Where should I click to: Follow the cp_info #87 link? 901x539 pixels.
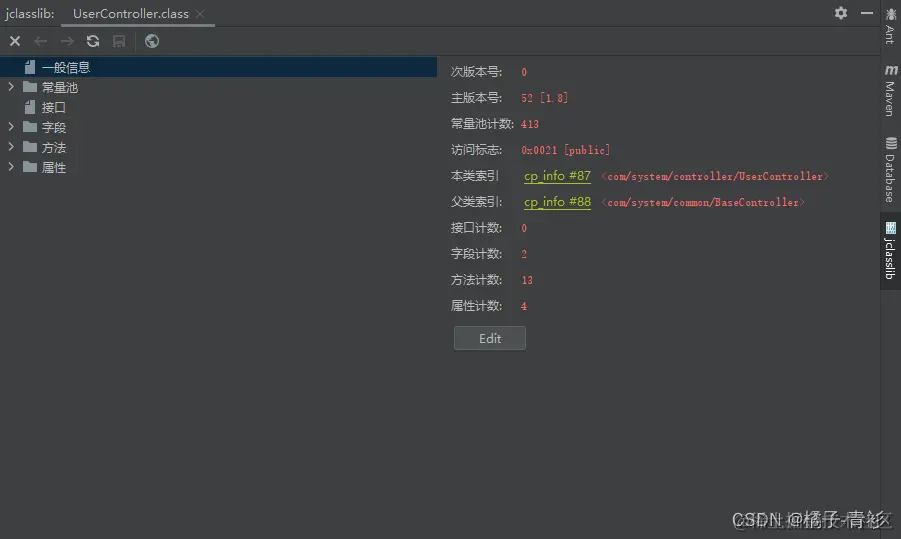coord(557,176)
